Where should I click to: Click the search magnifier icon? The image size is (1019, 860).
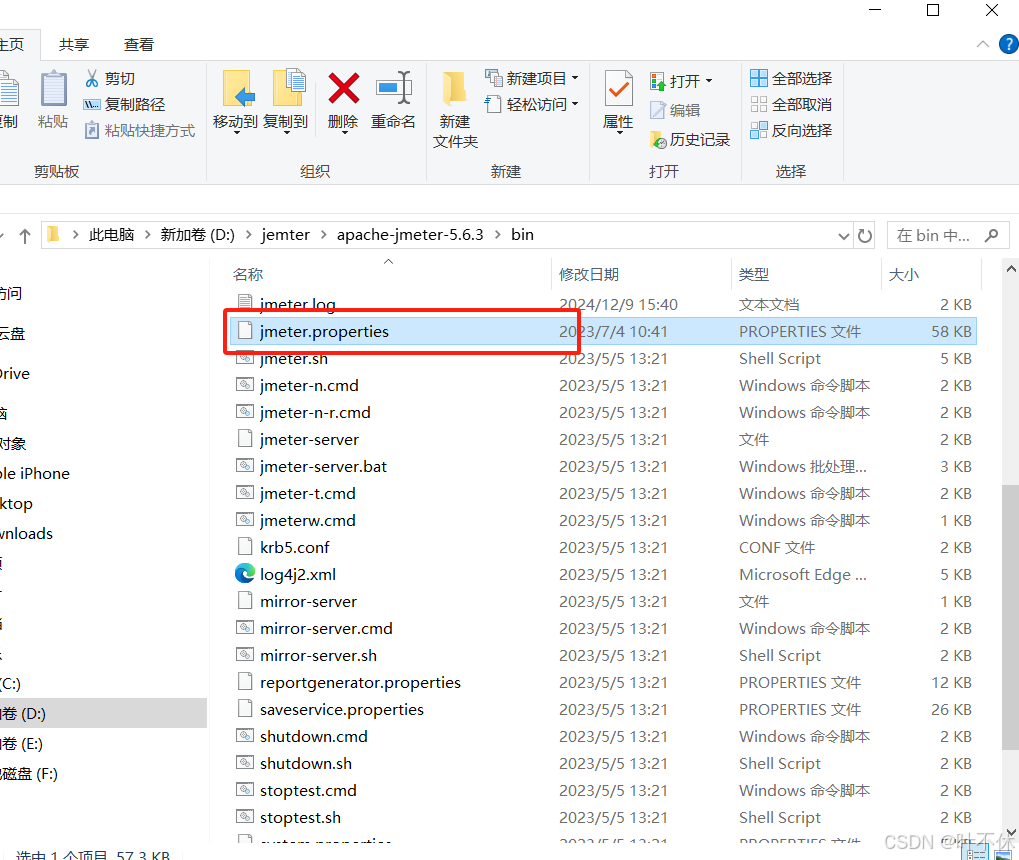[x=991, y=235]
